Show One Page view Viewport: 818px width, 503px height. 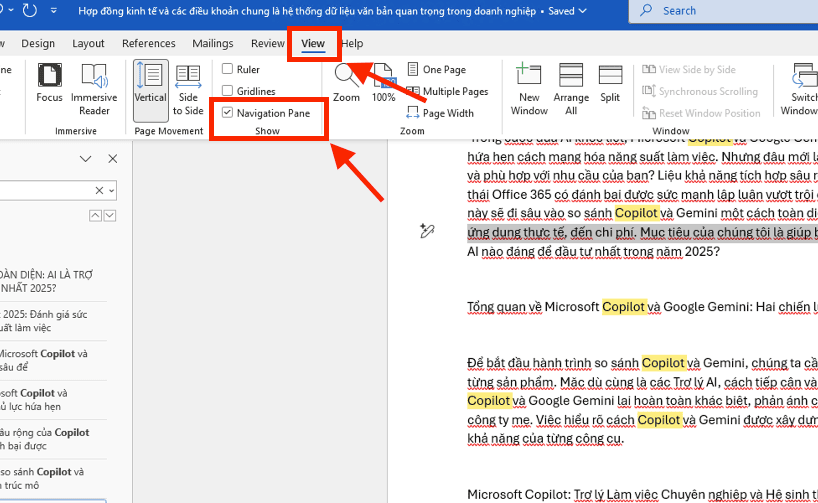pyautogui.click(x=437, y=69)
